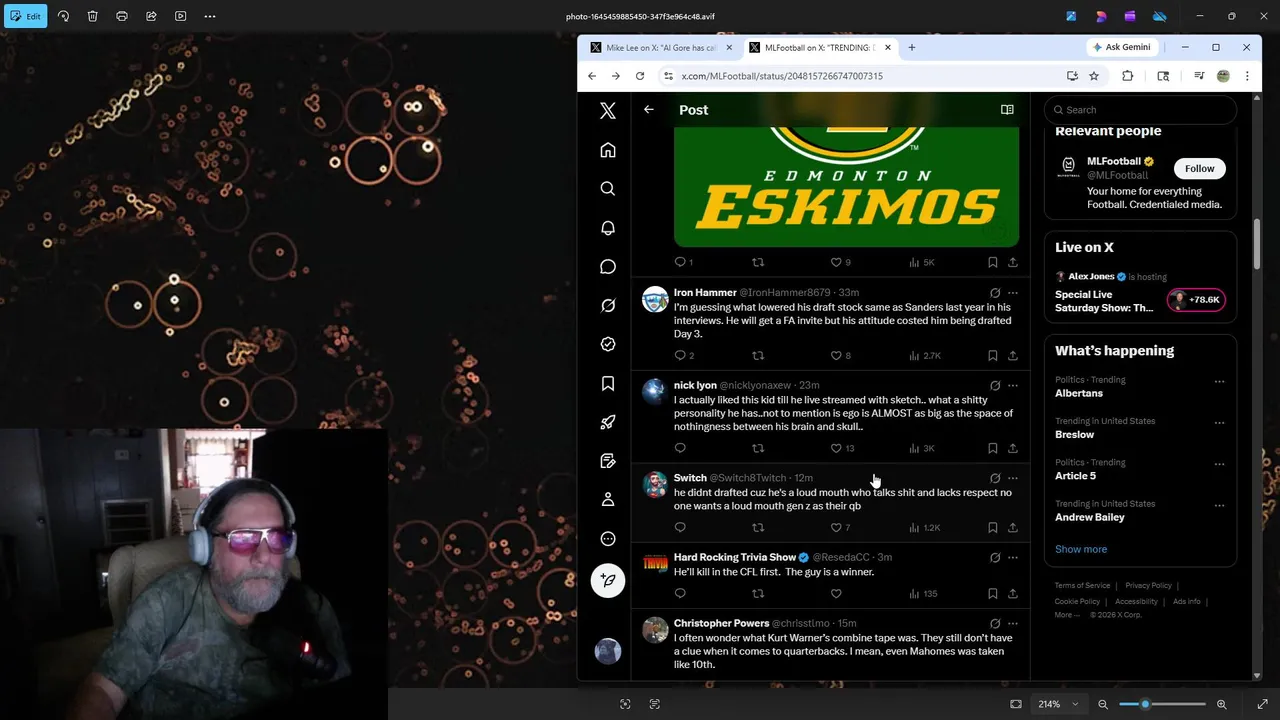The width and height of the screenshot is (1280, 720).
Task: Open Chrome three-dot menu
Action: [1247, 76]
